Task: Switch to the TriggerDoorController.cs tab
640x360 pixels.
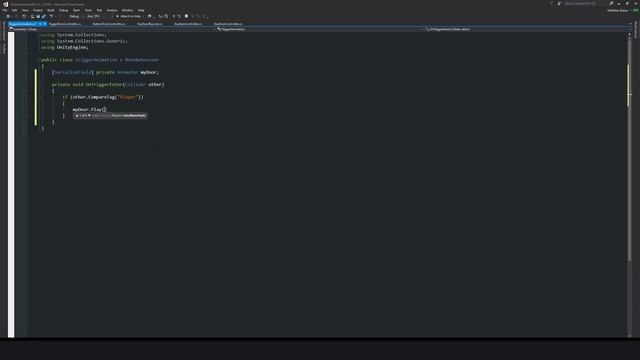Action: click(x=64, y=24)
